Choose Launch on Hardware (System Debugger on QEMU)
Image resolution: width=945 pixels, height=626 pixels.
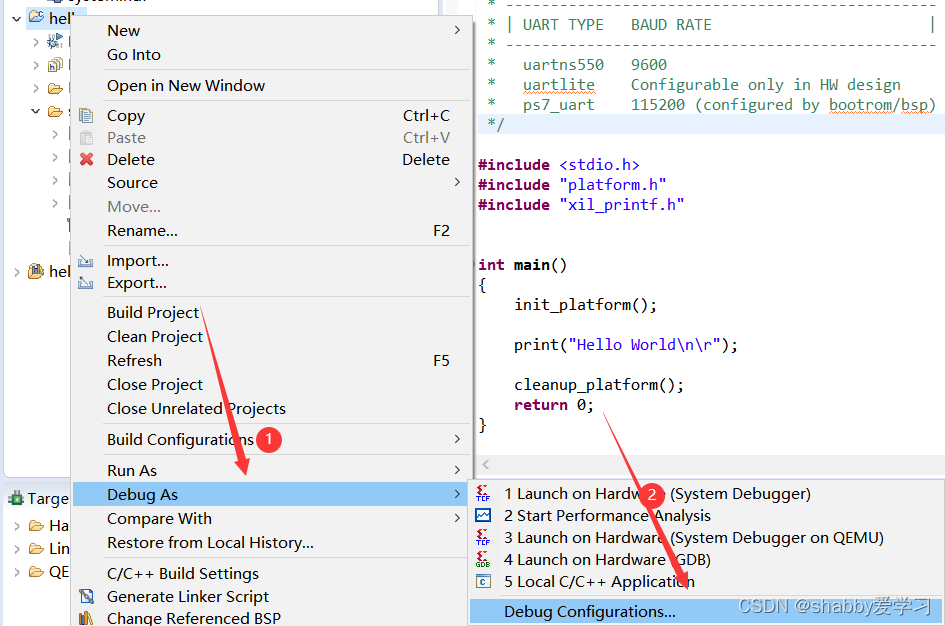pyautogui.click(x=694, y=538)
